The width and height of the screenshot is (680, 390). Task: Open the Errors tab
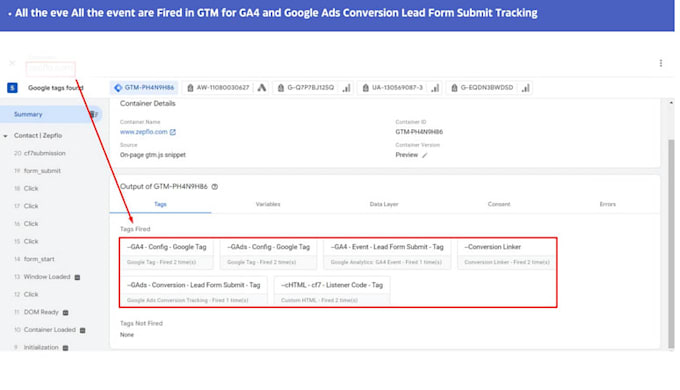coord(608,204)
